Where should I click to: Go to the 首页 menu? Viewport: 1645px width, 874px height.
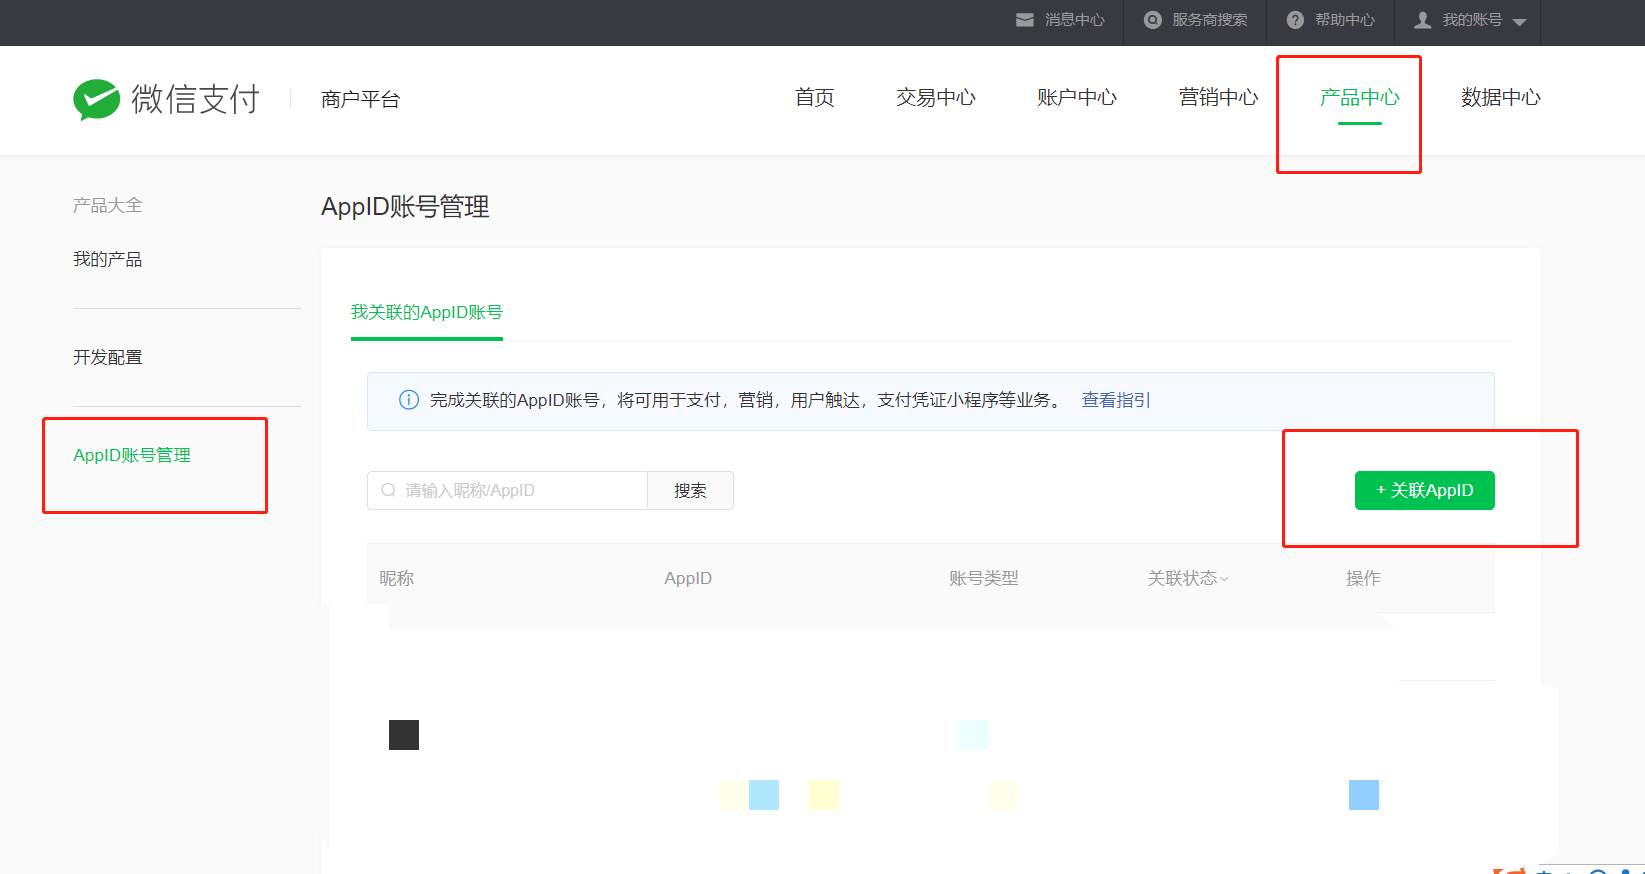(x=814, y=97)
